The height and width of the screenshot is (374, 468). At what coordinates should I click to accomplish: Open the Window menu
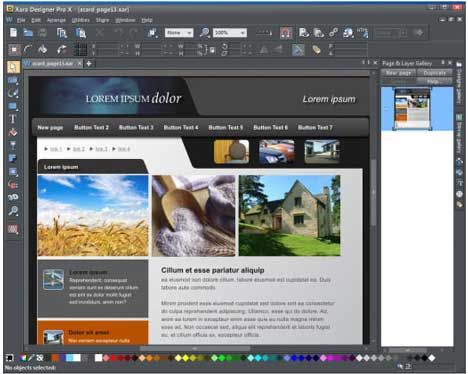click(125, 20)
